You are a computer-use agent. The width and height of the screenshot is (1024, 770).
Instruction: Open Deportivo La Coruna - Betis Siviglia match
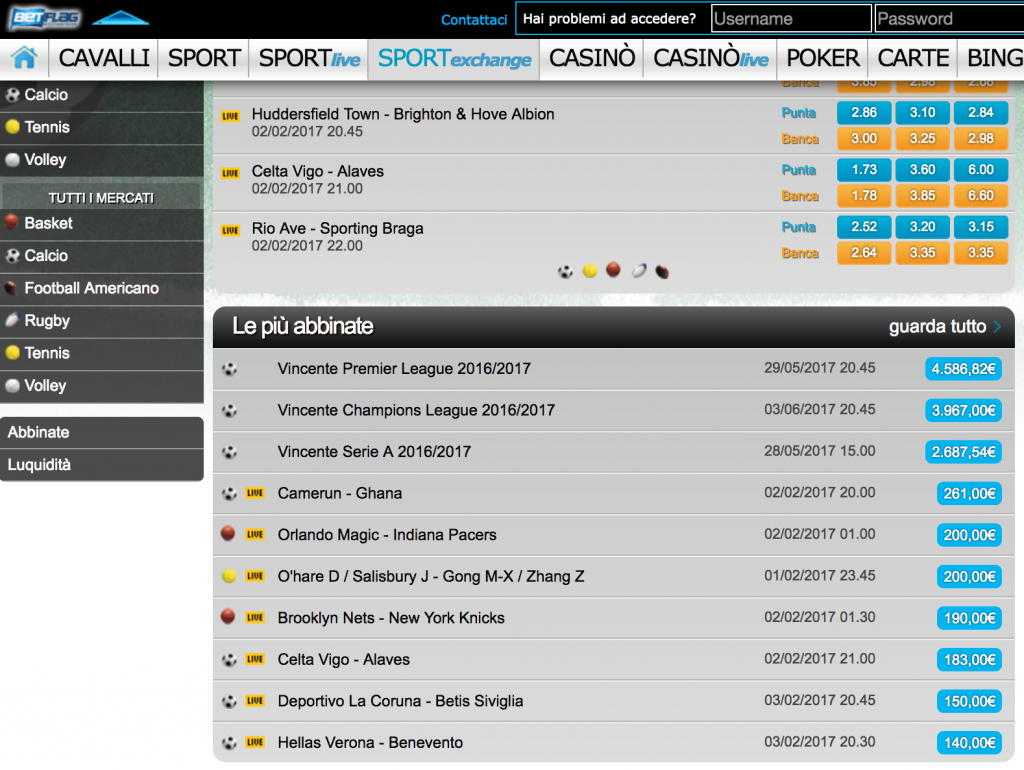[400, 701]
